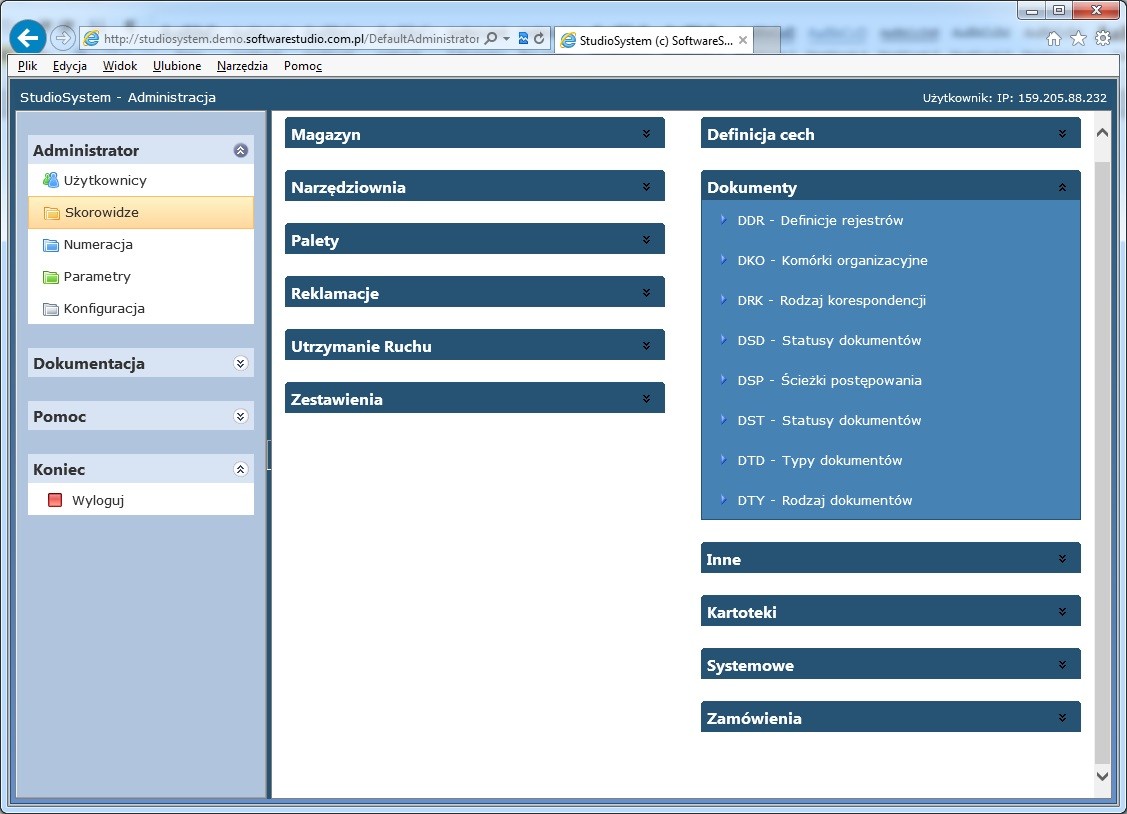Click the arrow bullet beside DTY entry

point(723,500)
